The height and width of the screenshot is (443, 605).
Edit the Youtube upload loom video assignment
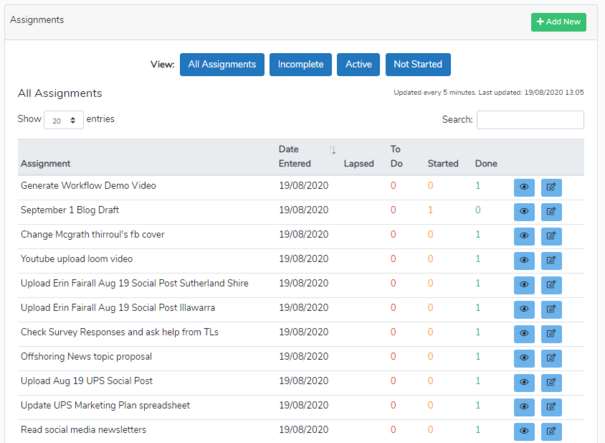(x=551, y=260)
